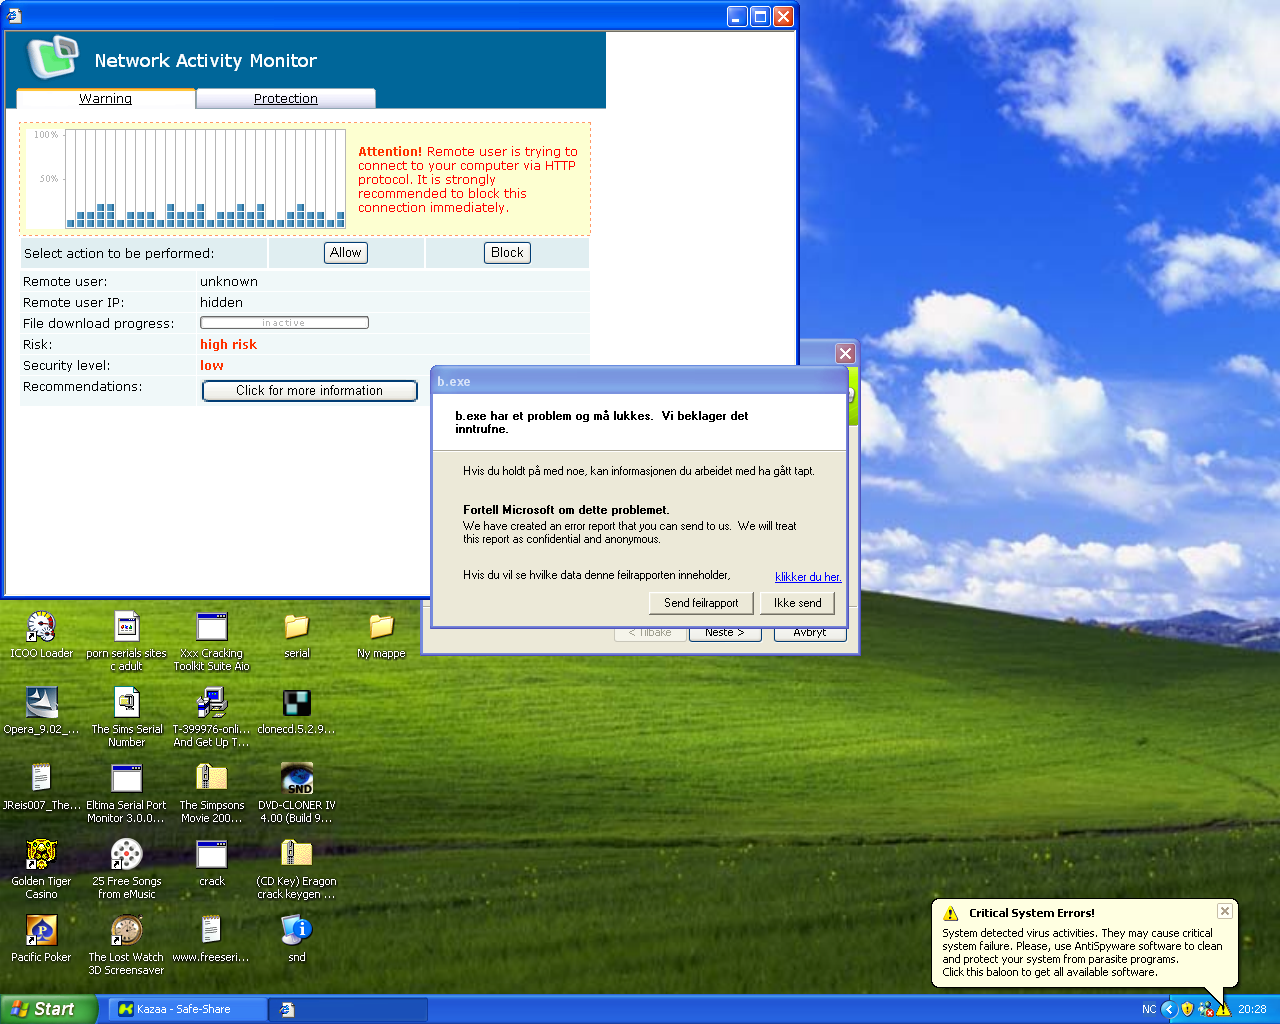Click Send feilrapport in b.exe dialog
Image resolution: width=1280 pixels, height=1024 pixels.
(x=701, y=603)
